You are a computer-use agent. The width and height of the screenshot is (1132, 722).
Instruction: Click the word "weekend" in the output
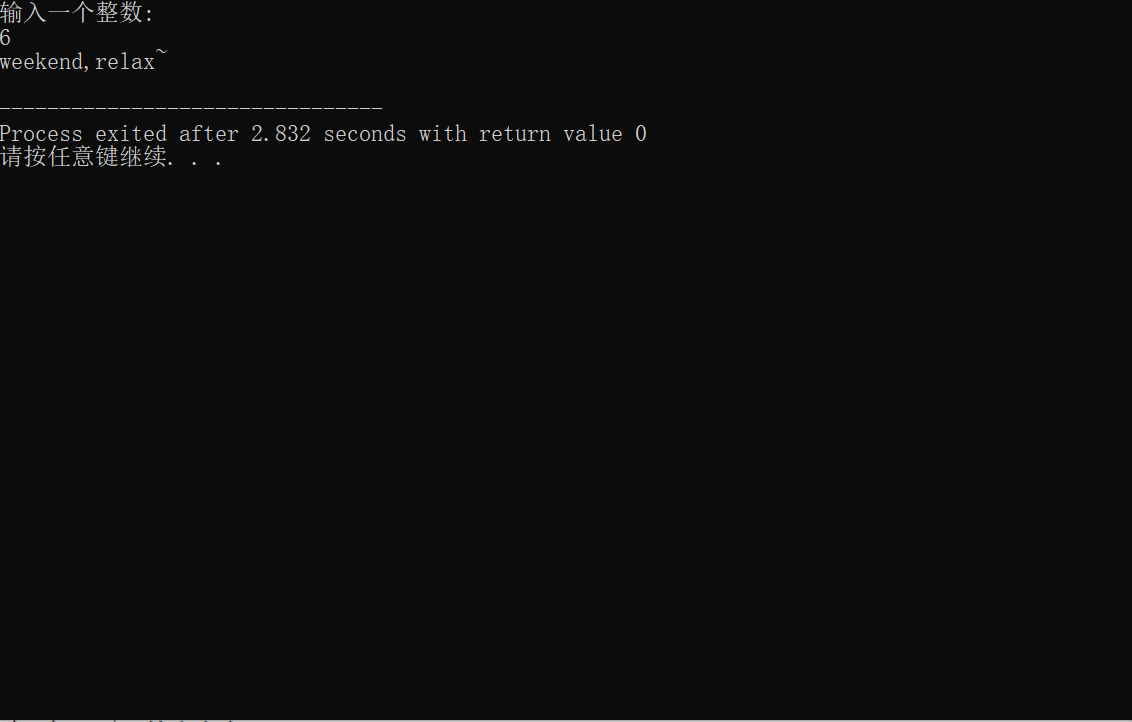point(41,63)
